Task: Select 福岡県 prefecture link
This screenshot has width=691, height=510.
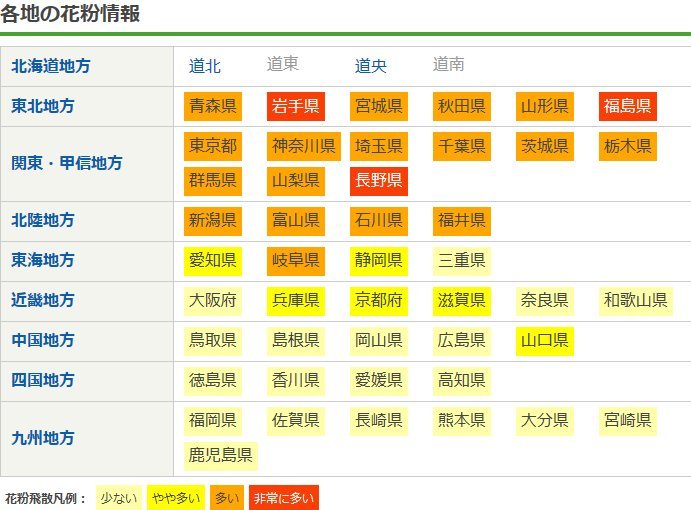Action: [212, 420]
